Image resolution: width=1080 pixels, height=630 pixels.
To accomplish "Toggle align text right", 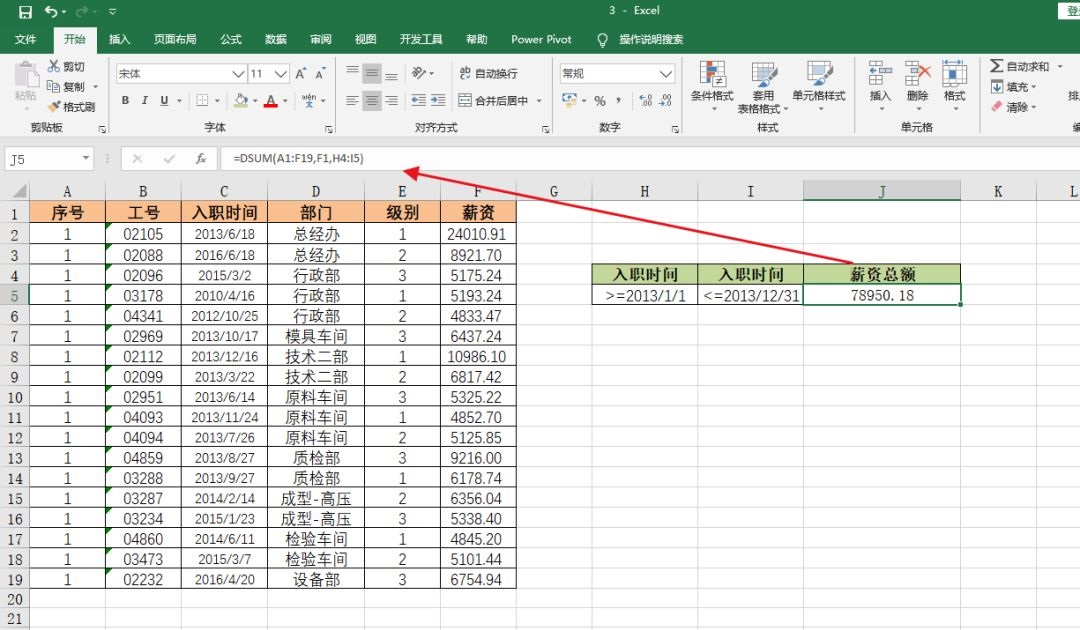I will [x=391, y=101].
